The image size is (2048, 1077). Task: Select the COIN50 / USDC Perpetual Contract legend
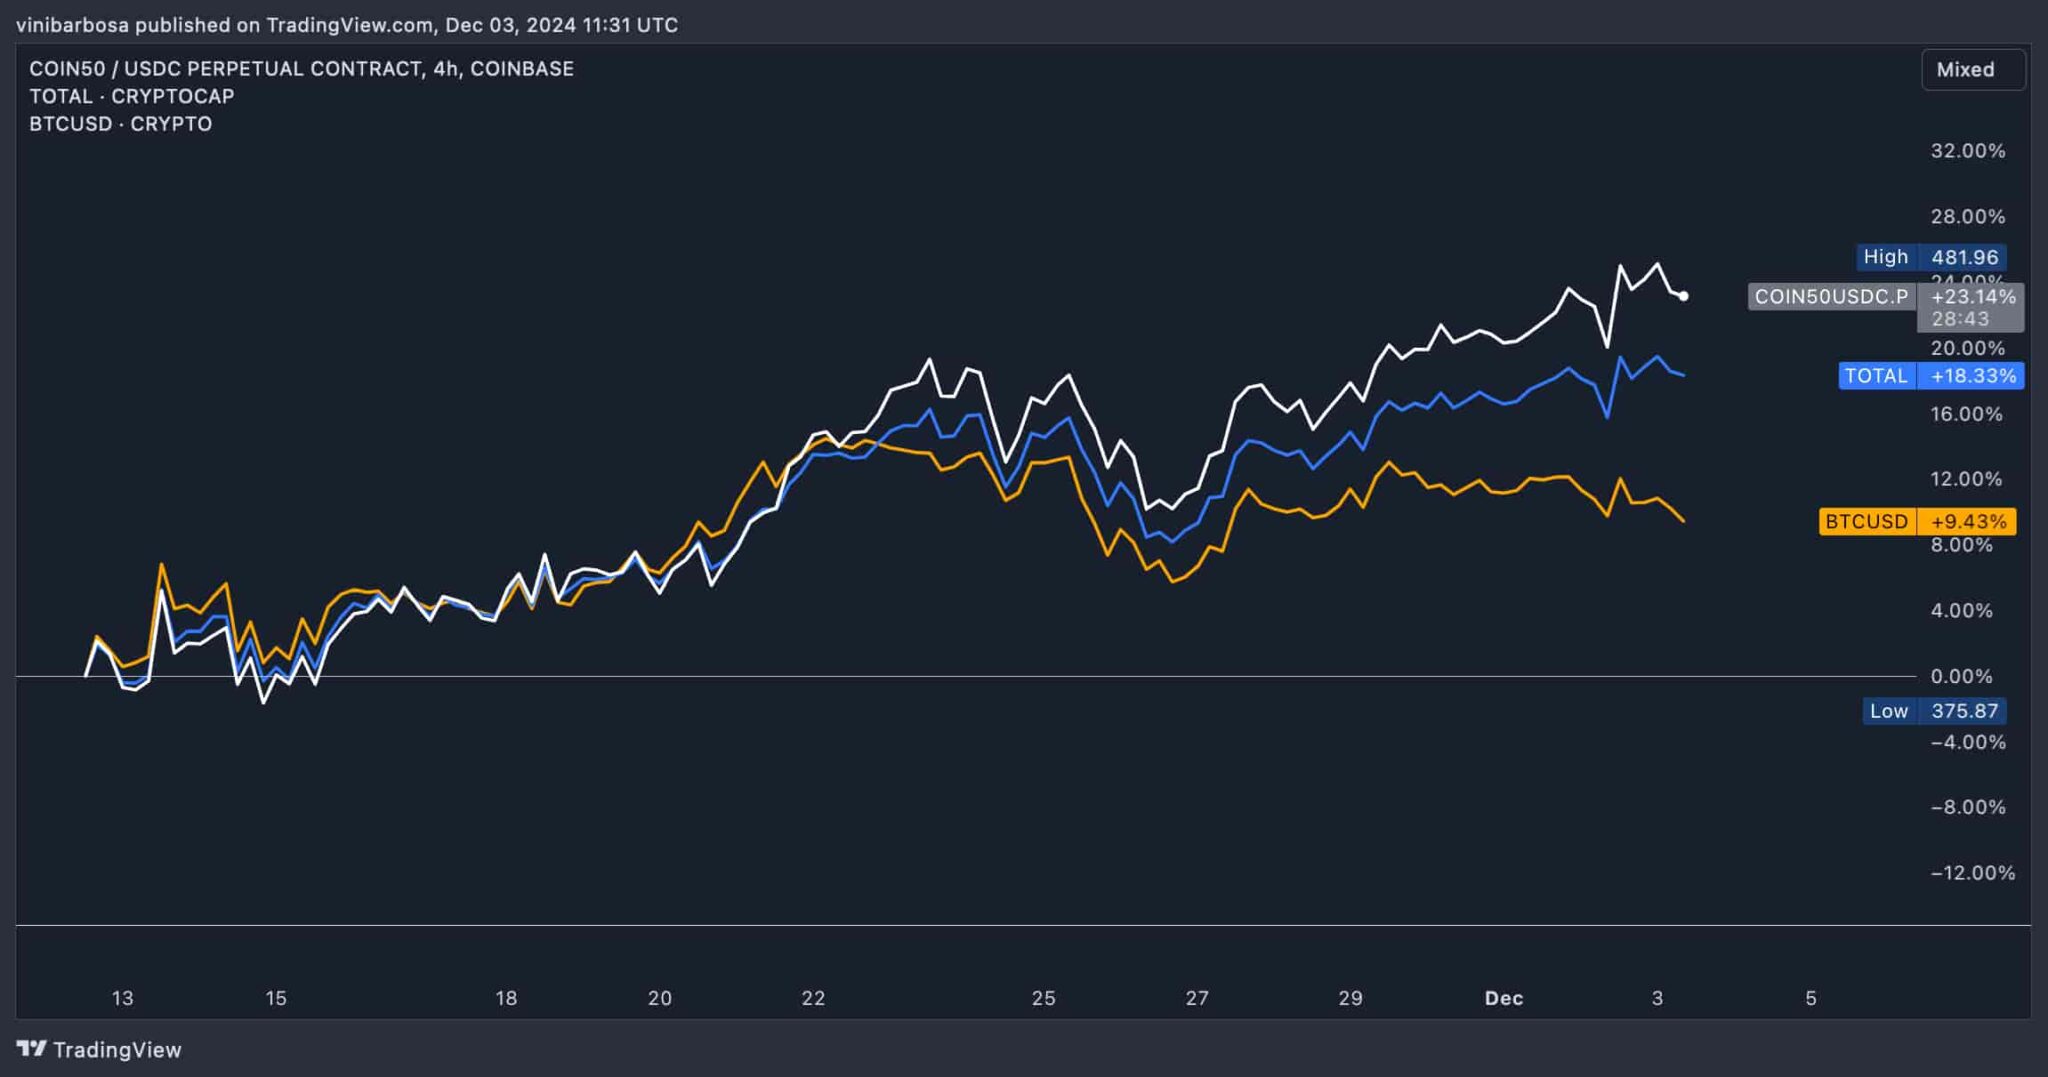(x=301, y=69)
